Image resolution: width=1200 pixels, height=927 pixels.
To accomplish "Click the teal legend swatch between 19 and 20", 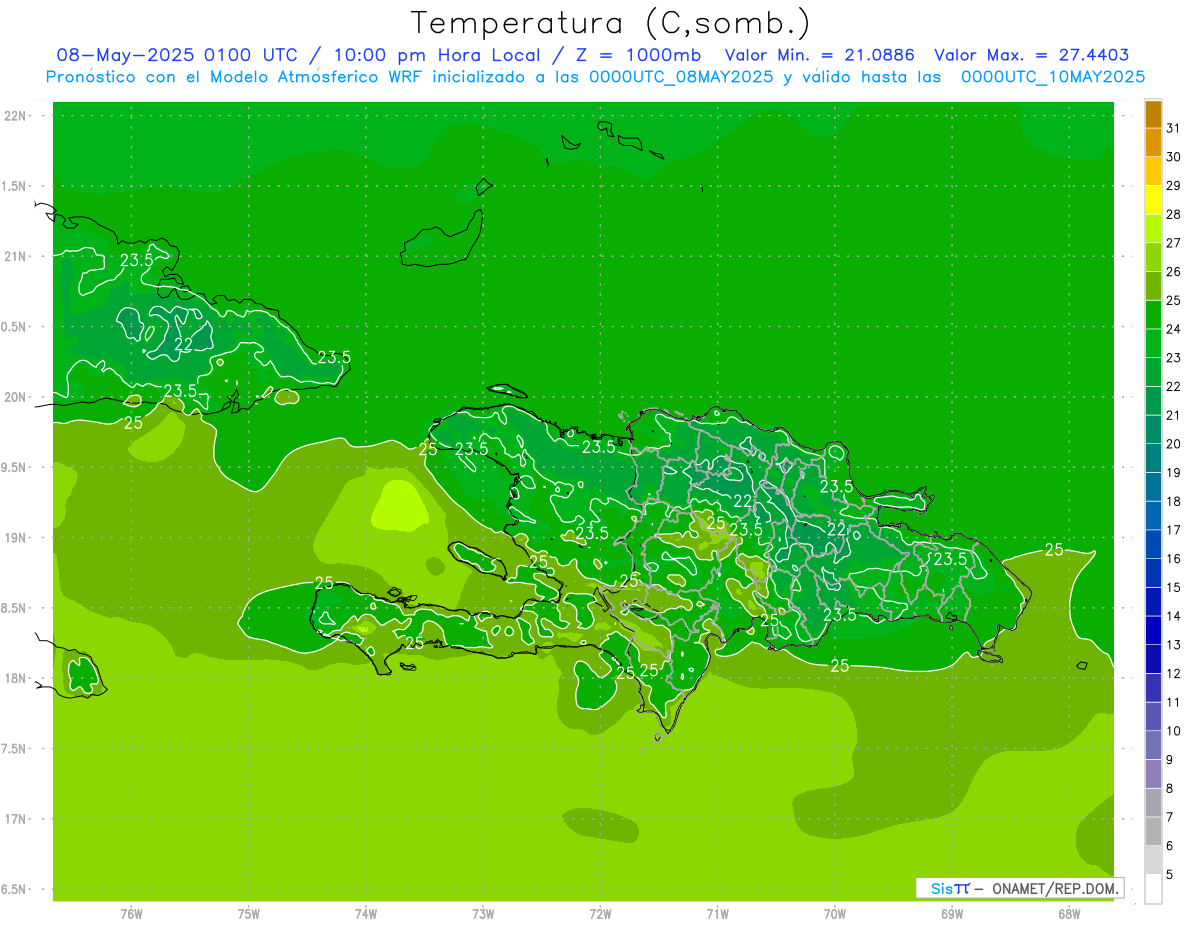I will click(x=1153, y=458).
